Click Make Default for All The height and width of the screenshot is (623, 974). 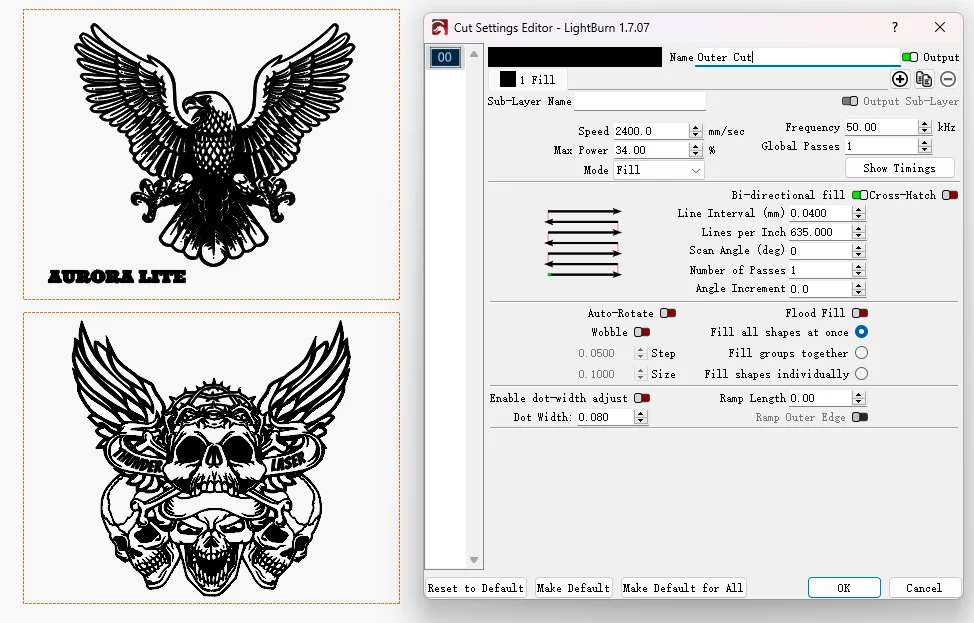683,588
